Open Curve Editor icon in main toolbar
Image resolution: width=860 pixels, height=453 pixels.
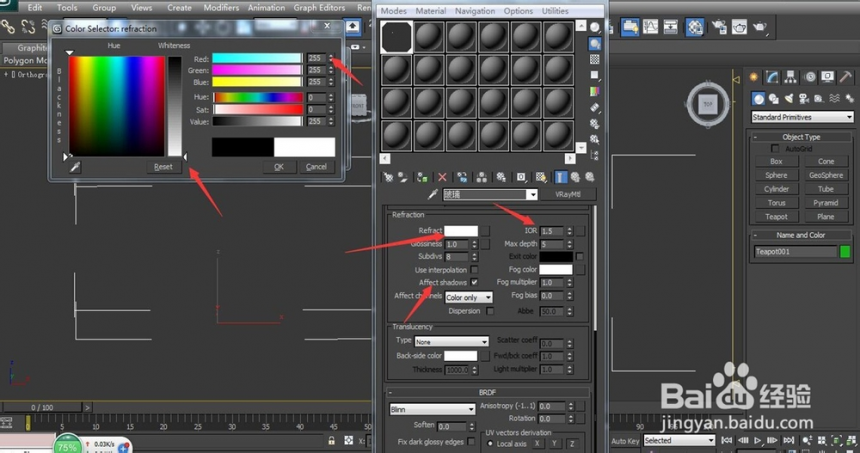tap(650, 26)
